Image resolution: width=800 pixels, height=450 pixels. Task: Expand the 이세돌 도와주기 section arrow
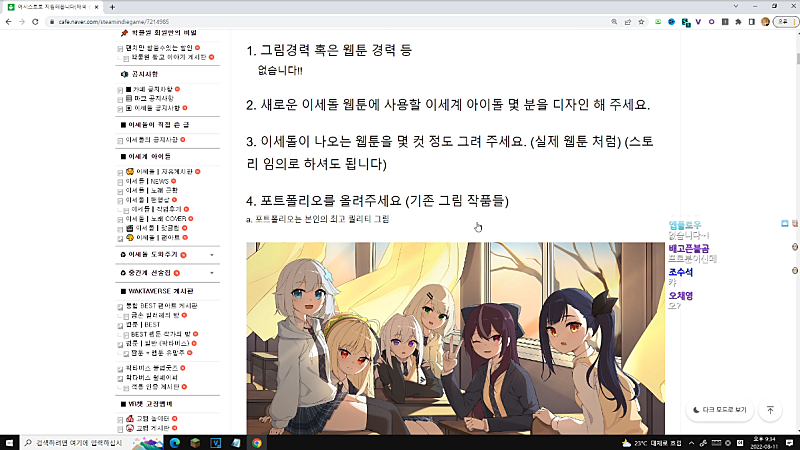point(212,255)
